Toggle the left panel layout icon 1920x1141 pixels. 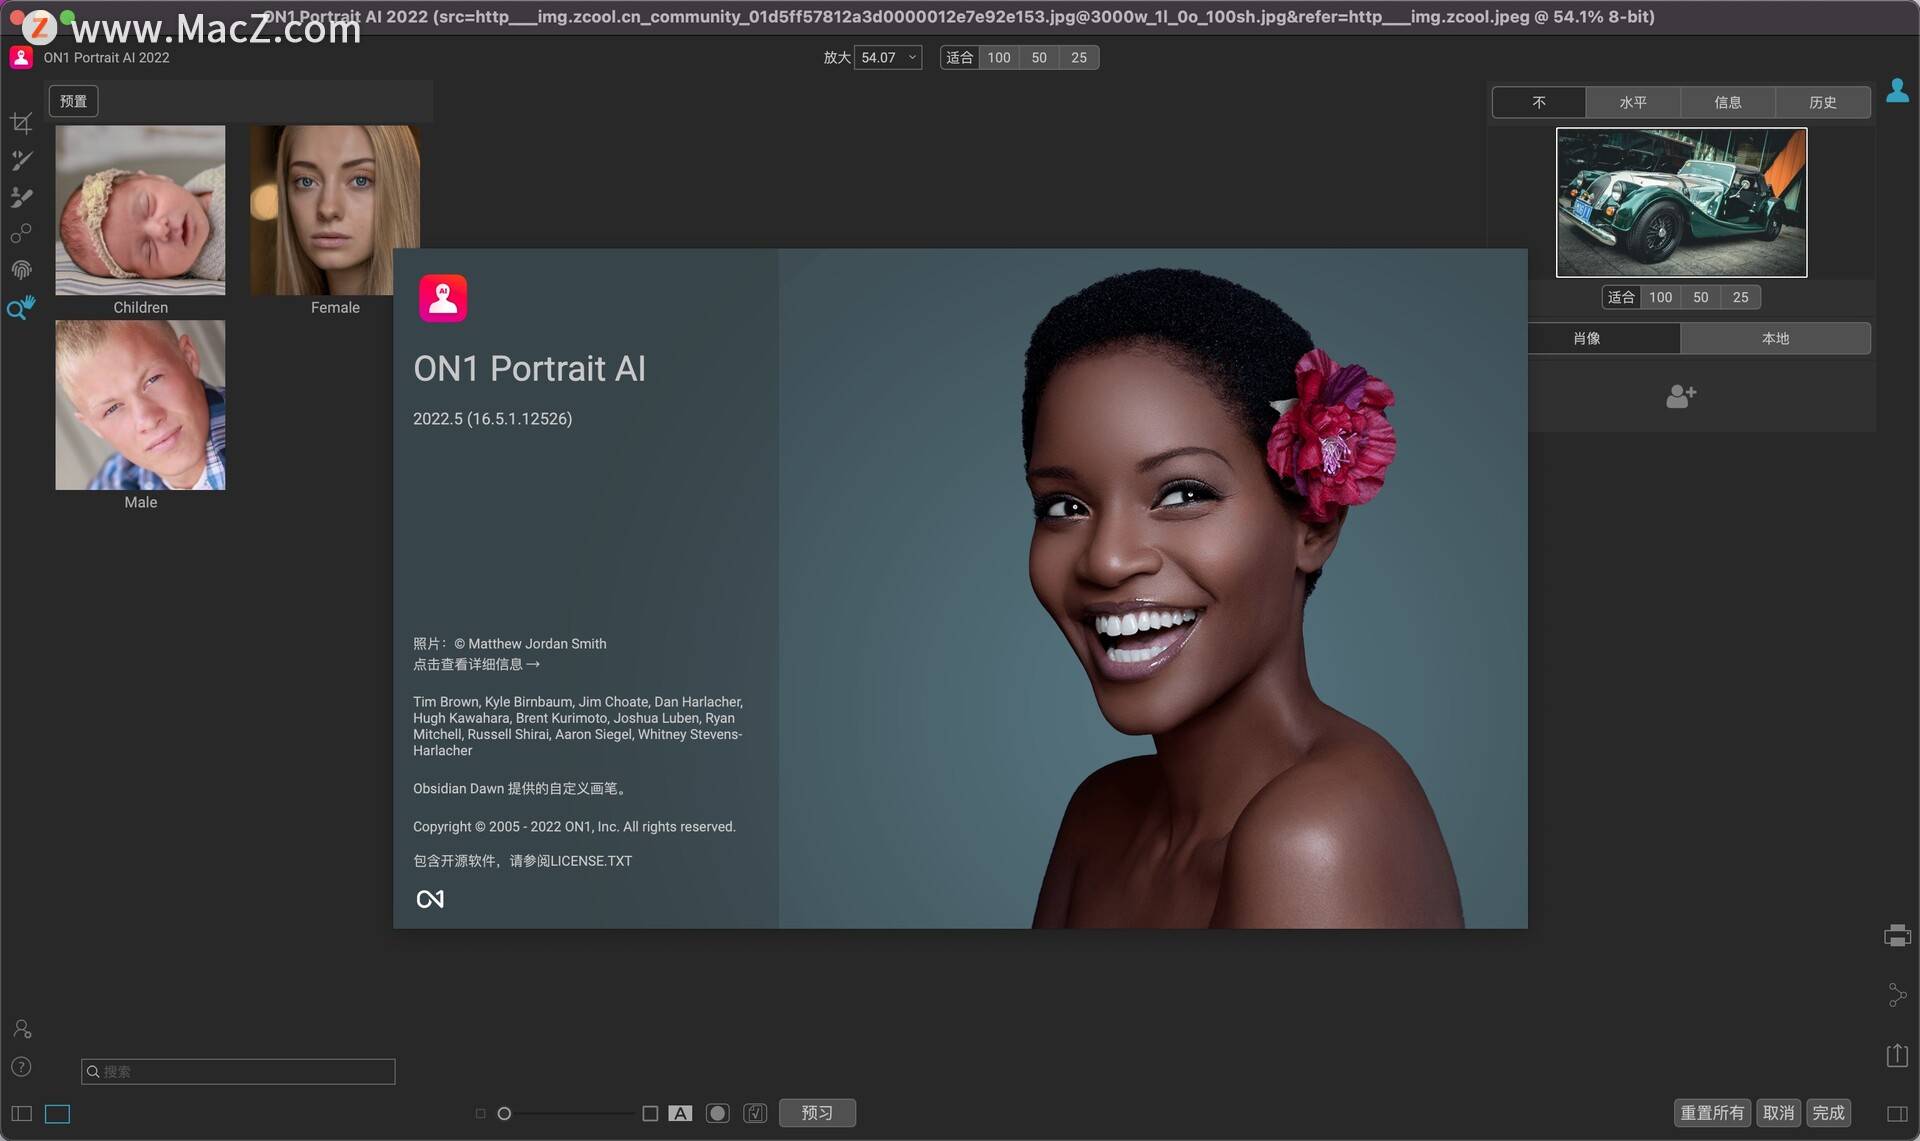coord(21,1113)
